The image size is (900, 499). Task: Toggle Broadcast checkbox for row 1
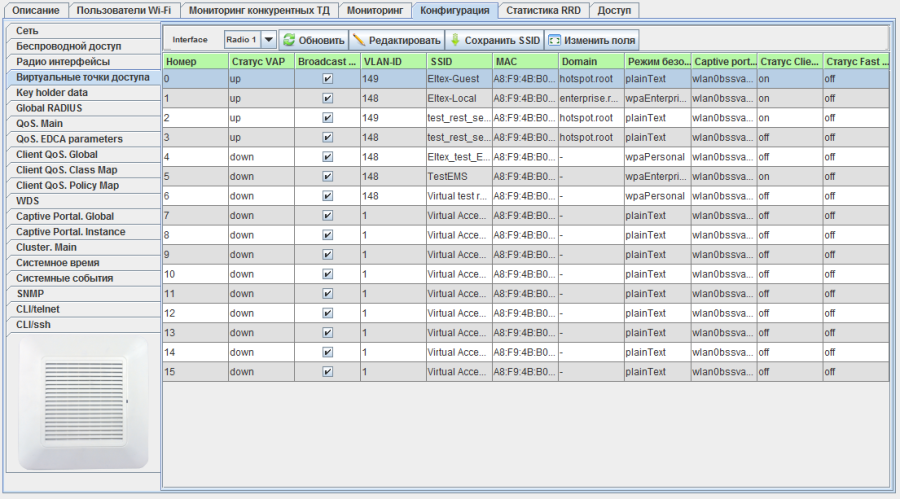pos(327,98)
